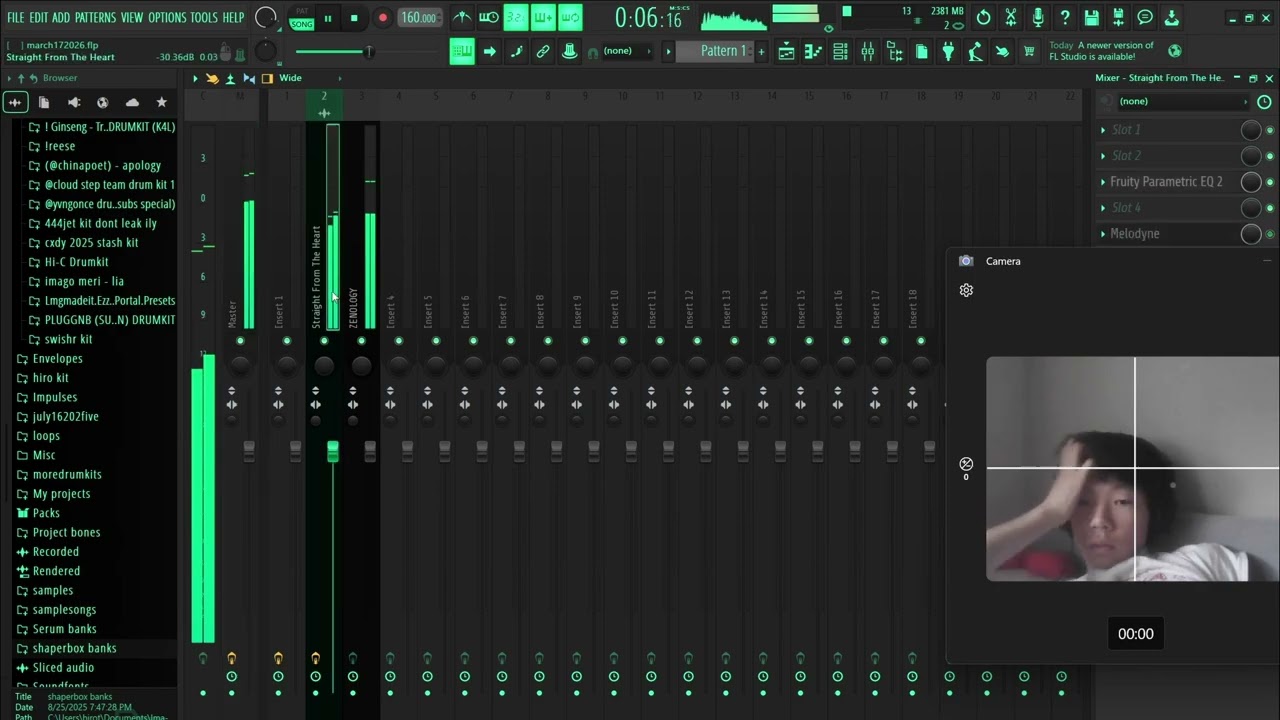Open the EDIT menu

[x=38, y=18]
